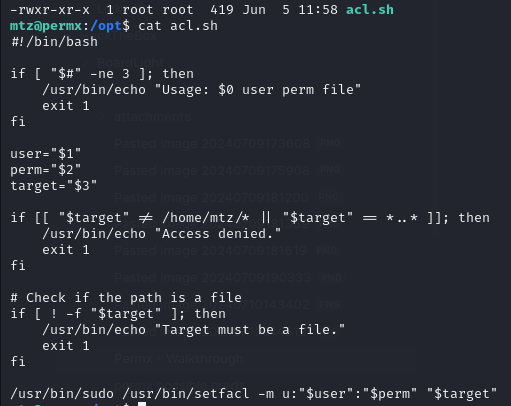Image resolution: width=511 pixels, height=406 pixels.
Task: Click the 'cat acl.sh' command text
Action: tap(178, 26)
